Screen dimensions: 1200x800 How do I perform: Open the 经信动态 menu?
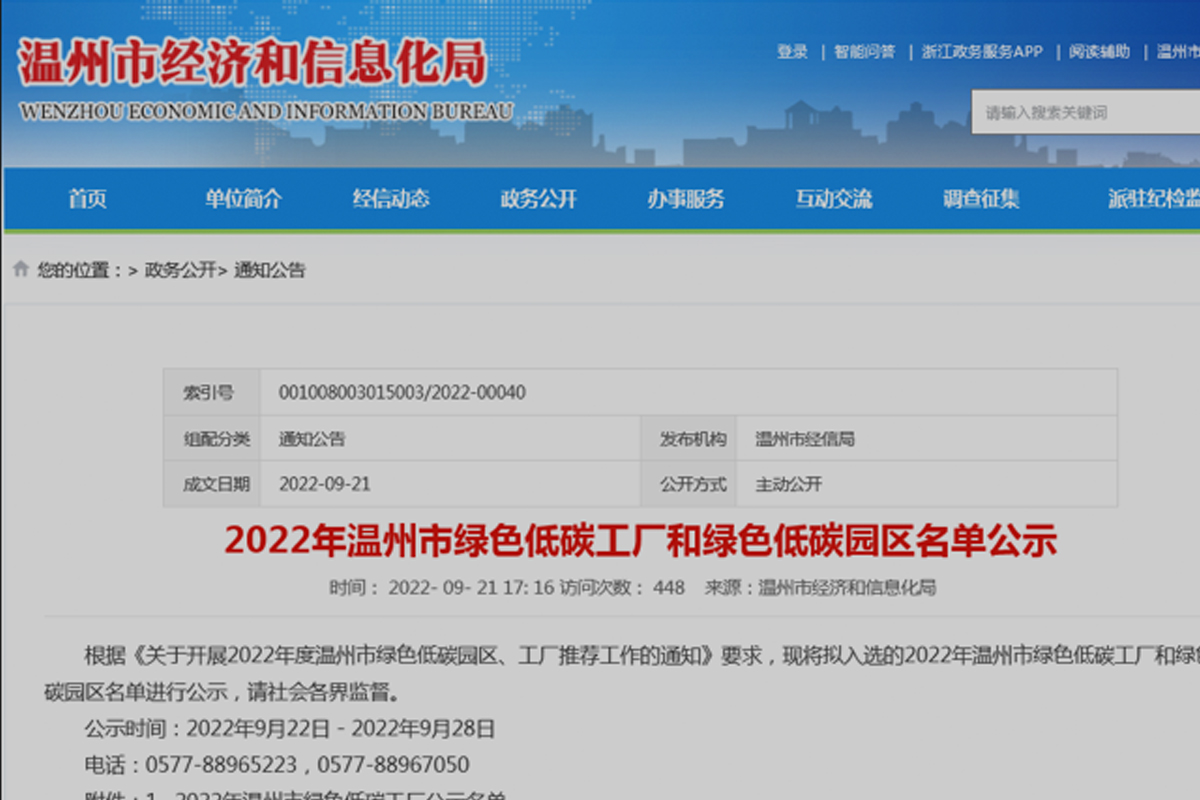[393, 199]
